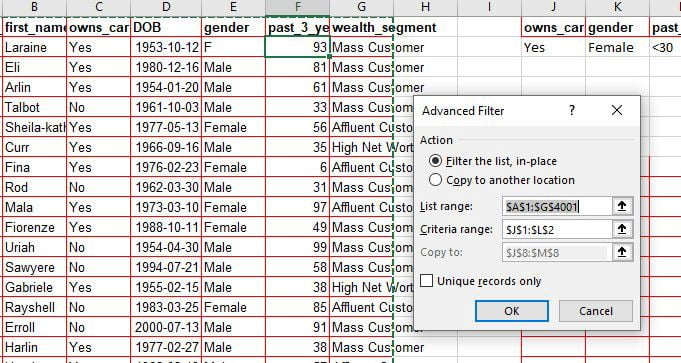Select the name cell Talbot
This screenshot has width=681, height=363.
click(34, 107)
